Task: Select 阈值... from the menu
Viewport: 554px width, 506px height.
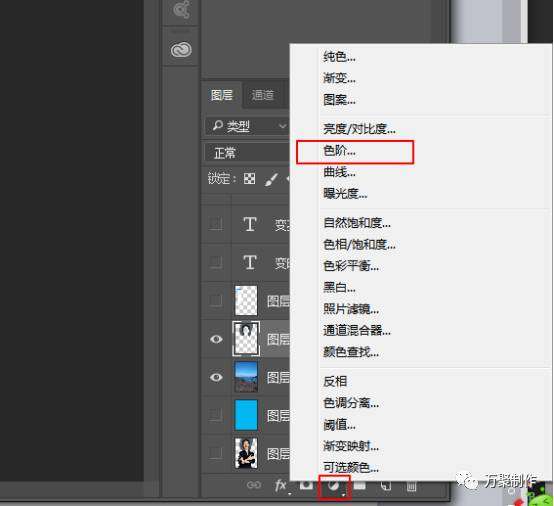Action: tap(339, 425)
